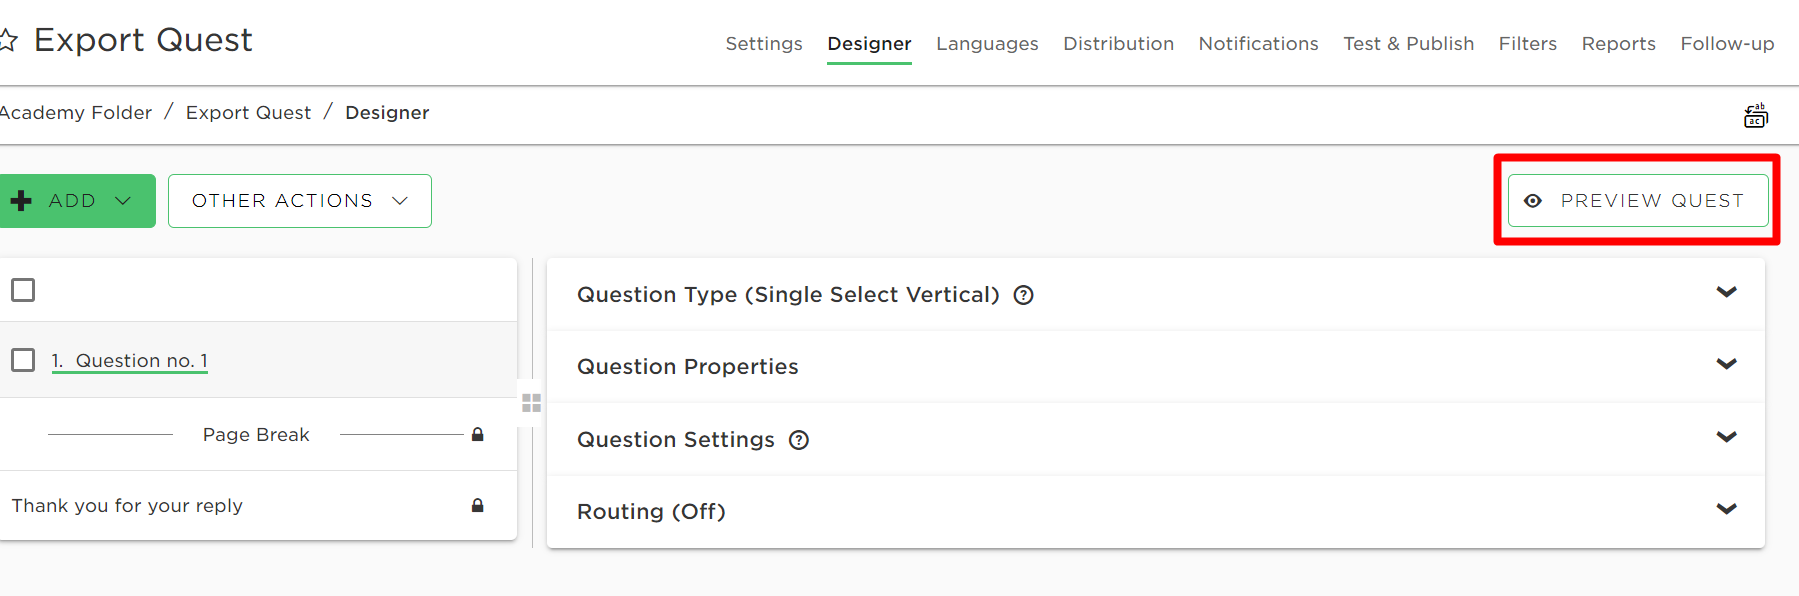This screenshot has width=1799, height=596.
Task: Click the eye icon in Preview Quest
Action: tap(1532, 201)
